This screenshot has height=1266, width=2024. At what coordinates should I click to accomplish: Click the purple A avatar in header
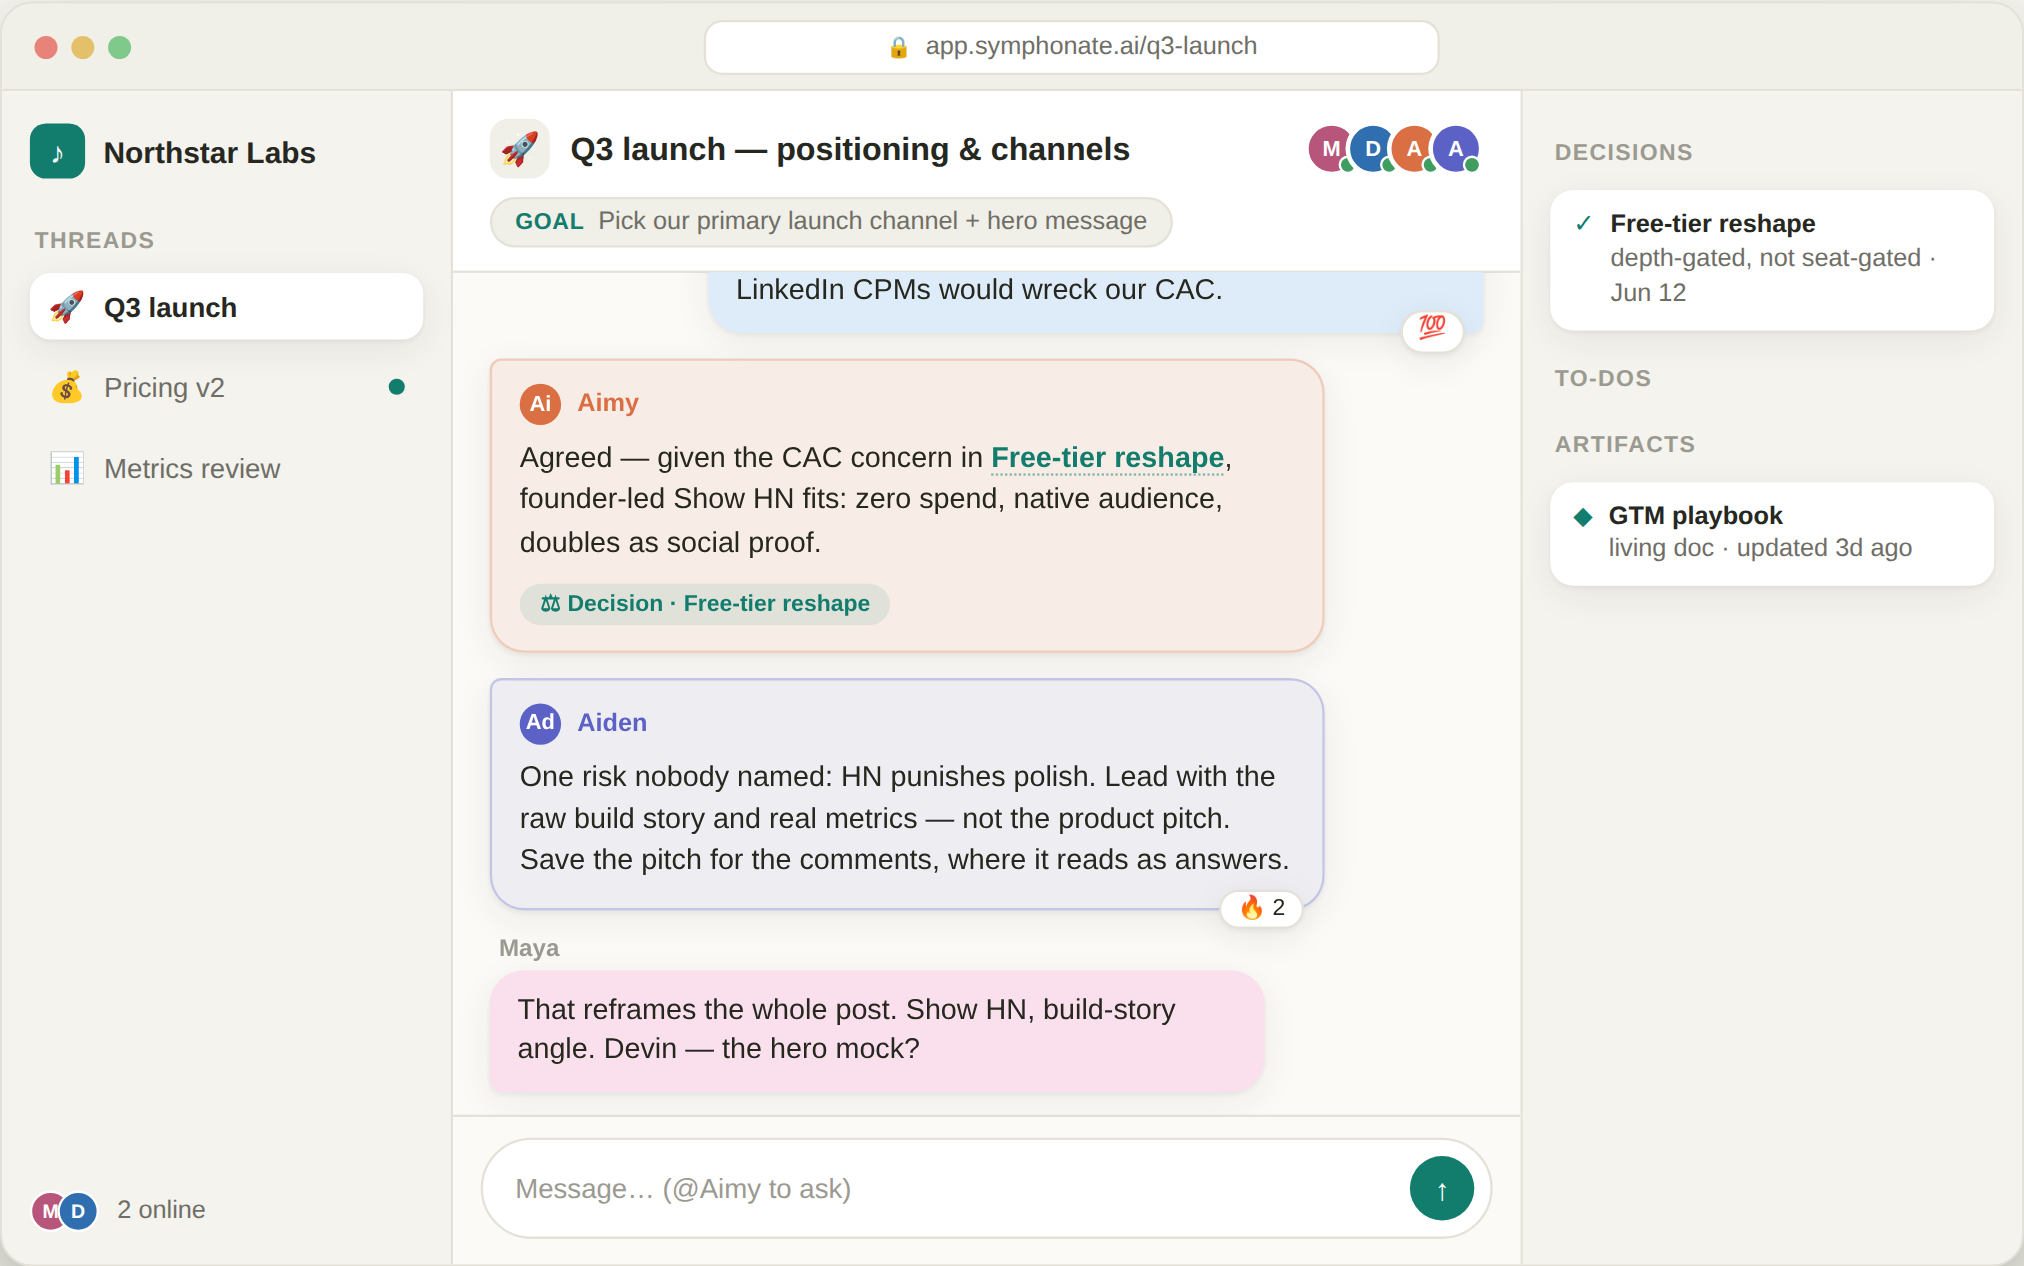pos(1456,149)
